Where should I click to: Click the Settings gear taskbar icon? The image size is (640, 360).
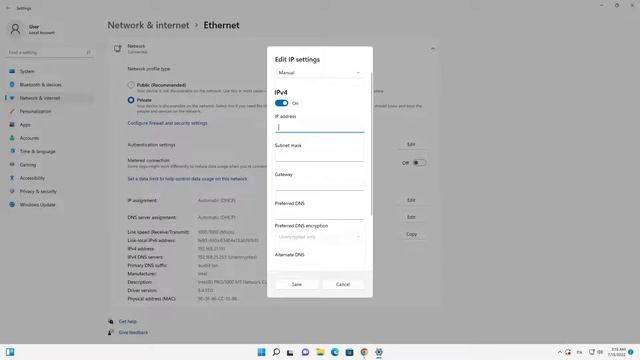pyautogui.click(x=379, y=352)
